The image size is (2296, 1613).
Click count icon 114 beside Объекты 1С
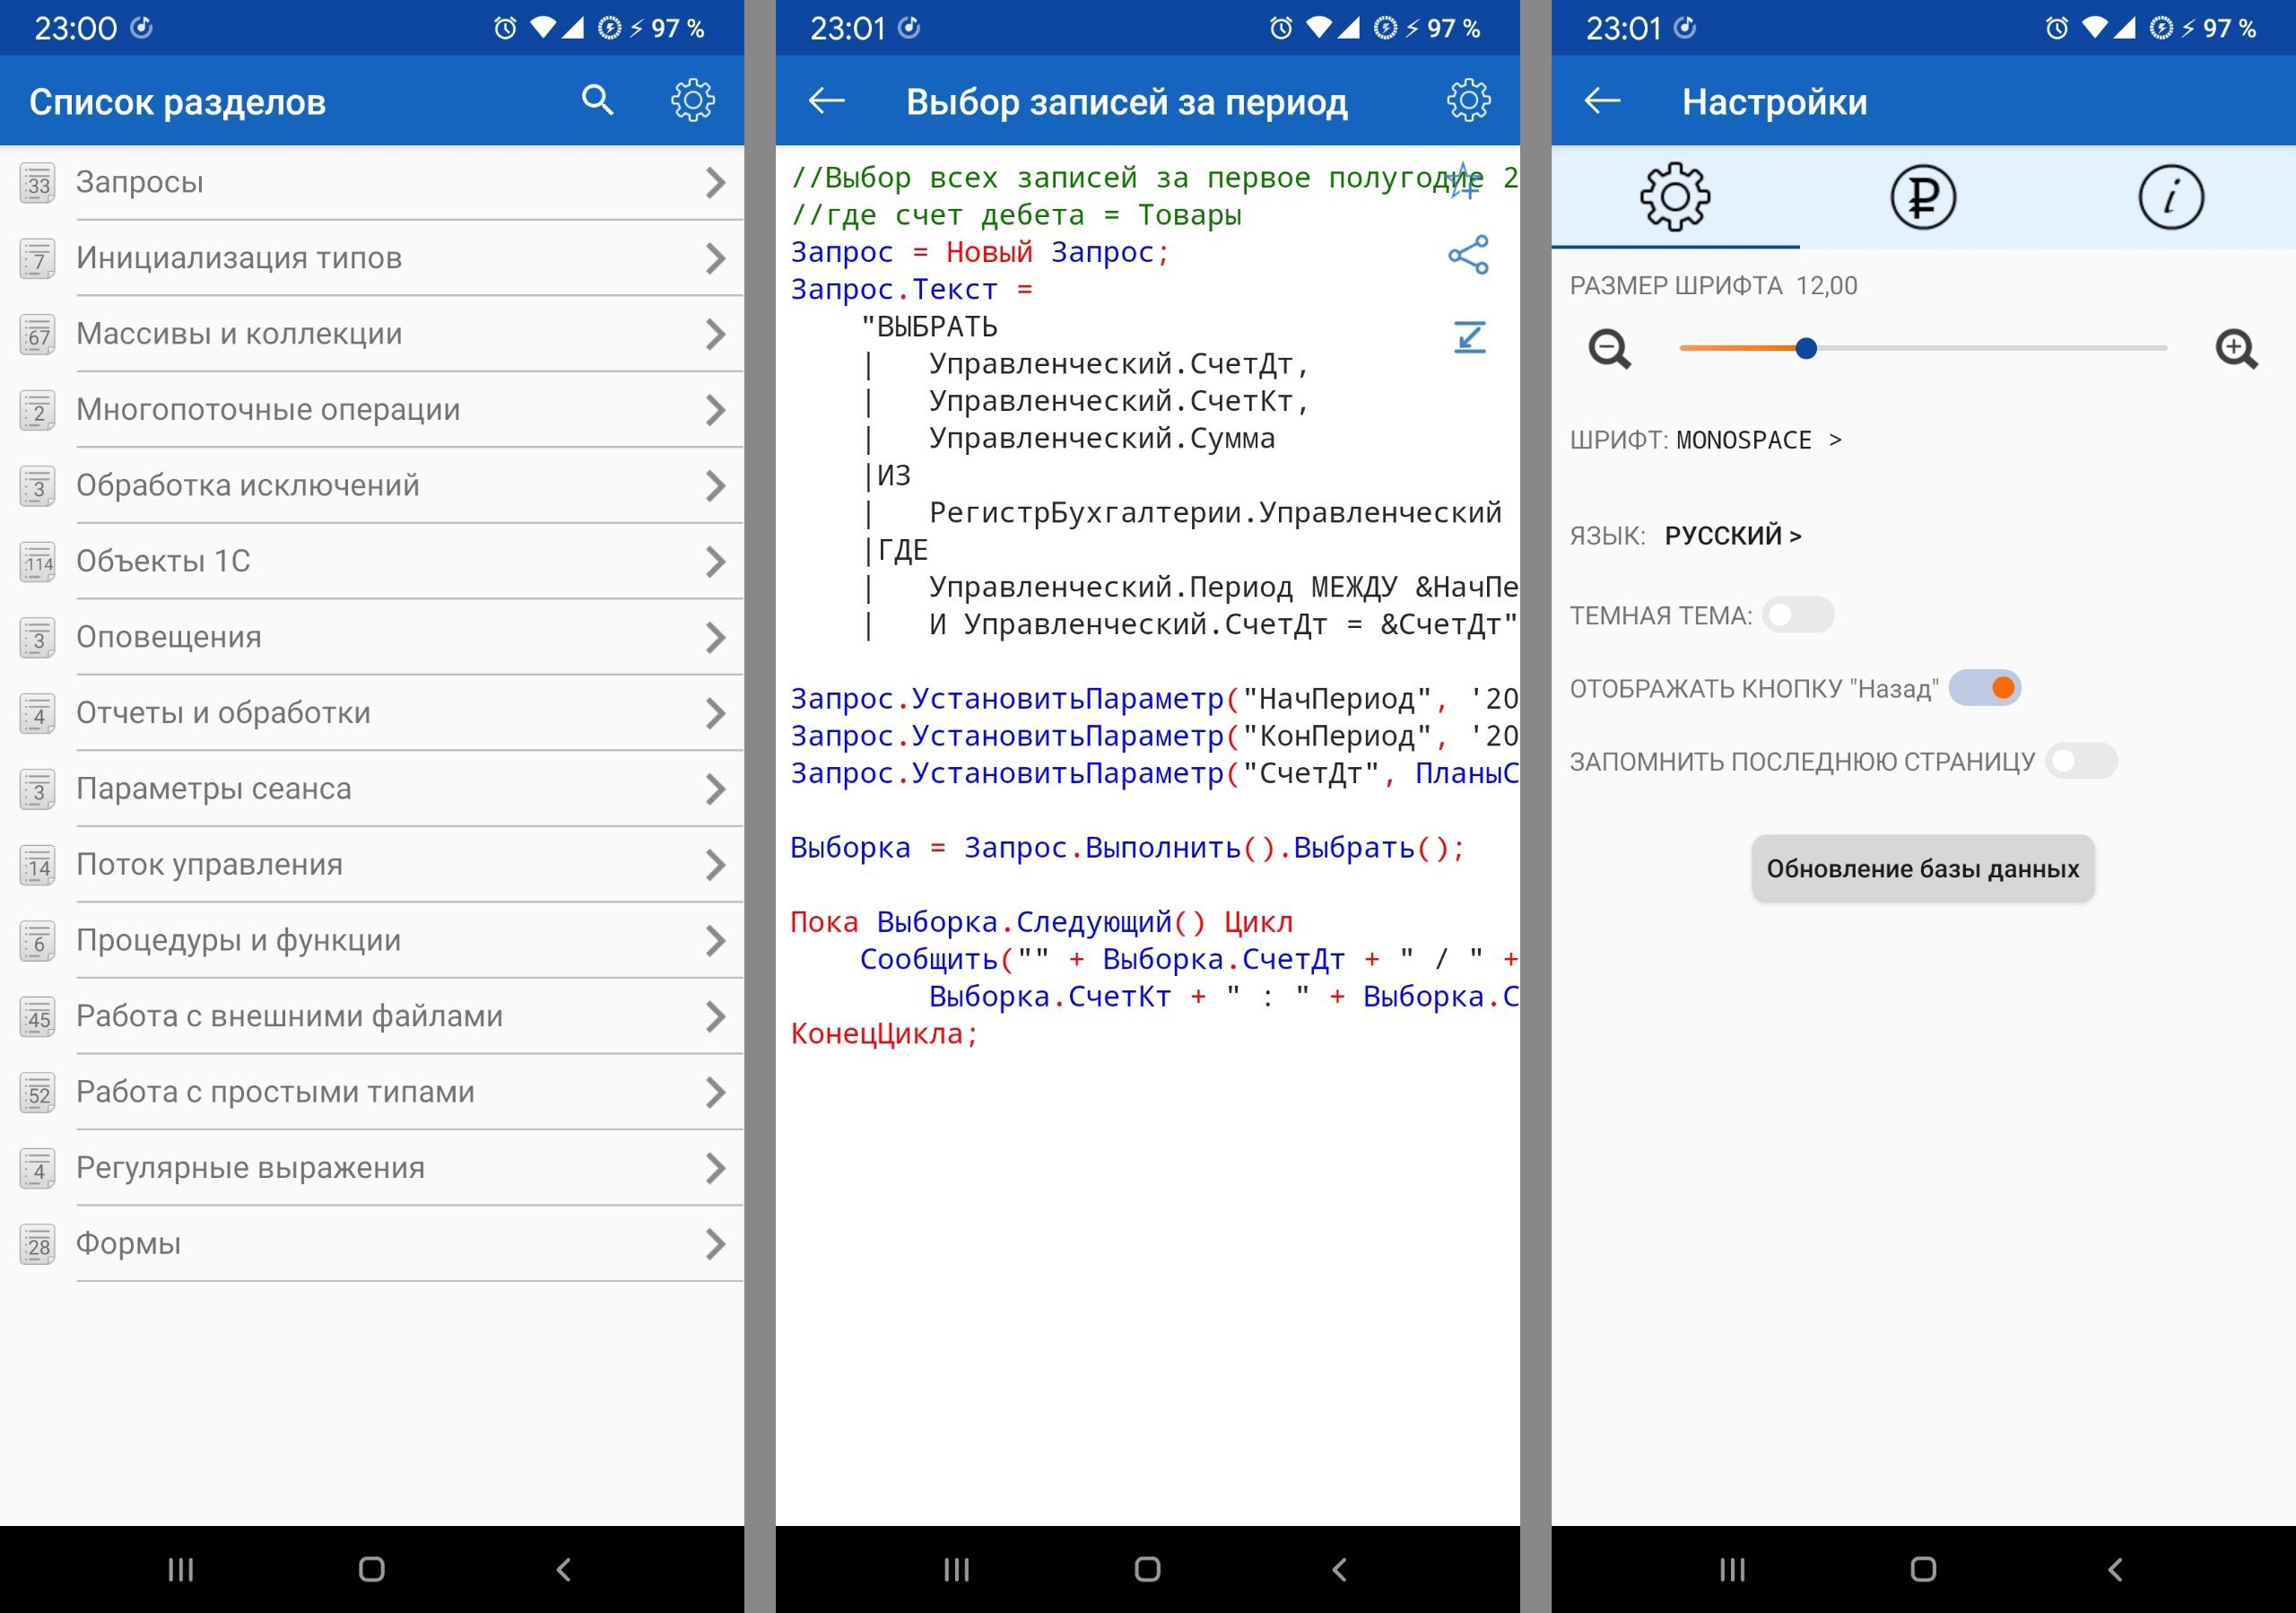pyautogui.click(x=38, y=563)
